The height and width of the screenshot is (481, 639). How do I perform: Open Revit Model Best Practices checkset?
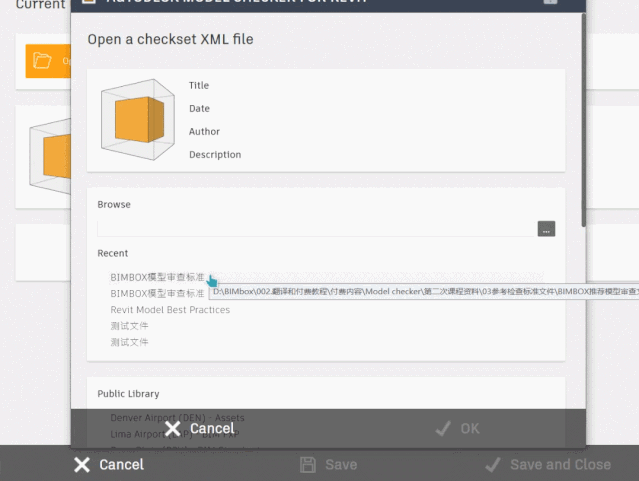pos(170,310)
